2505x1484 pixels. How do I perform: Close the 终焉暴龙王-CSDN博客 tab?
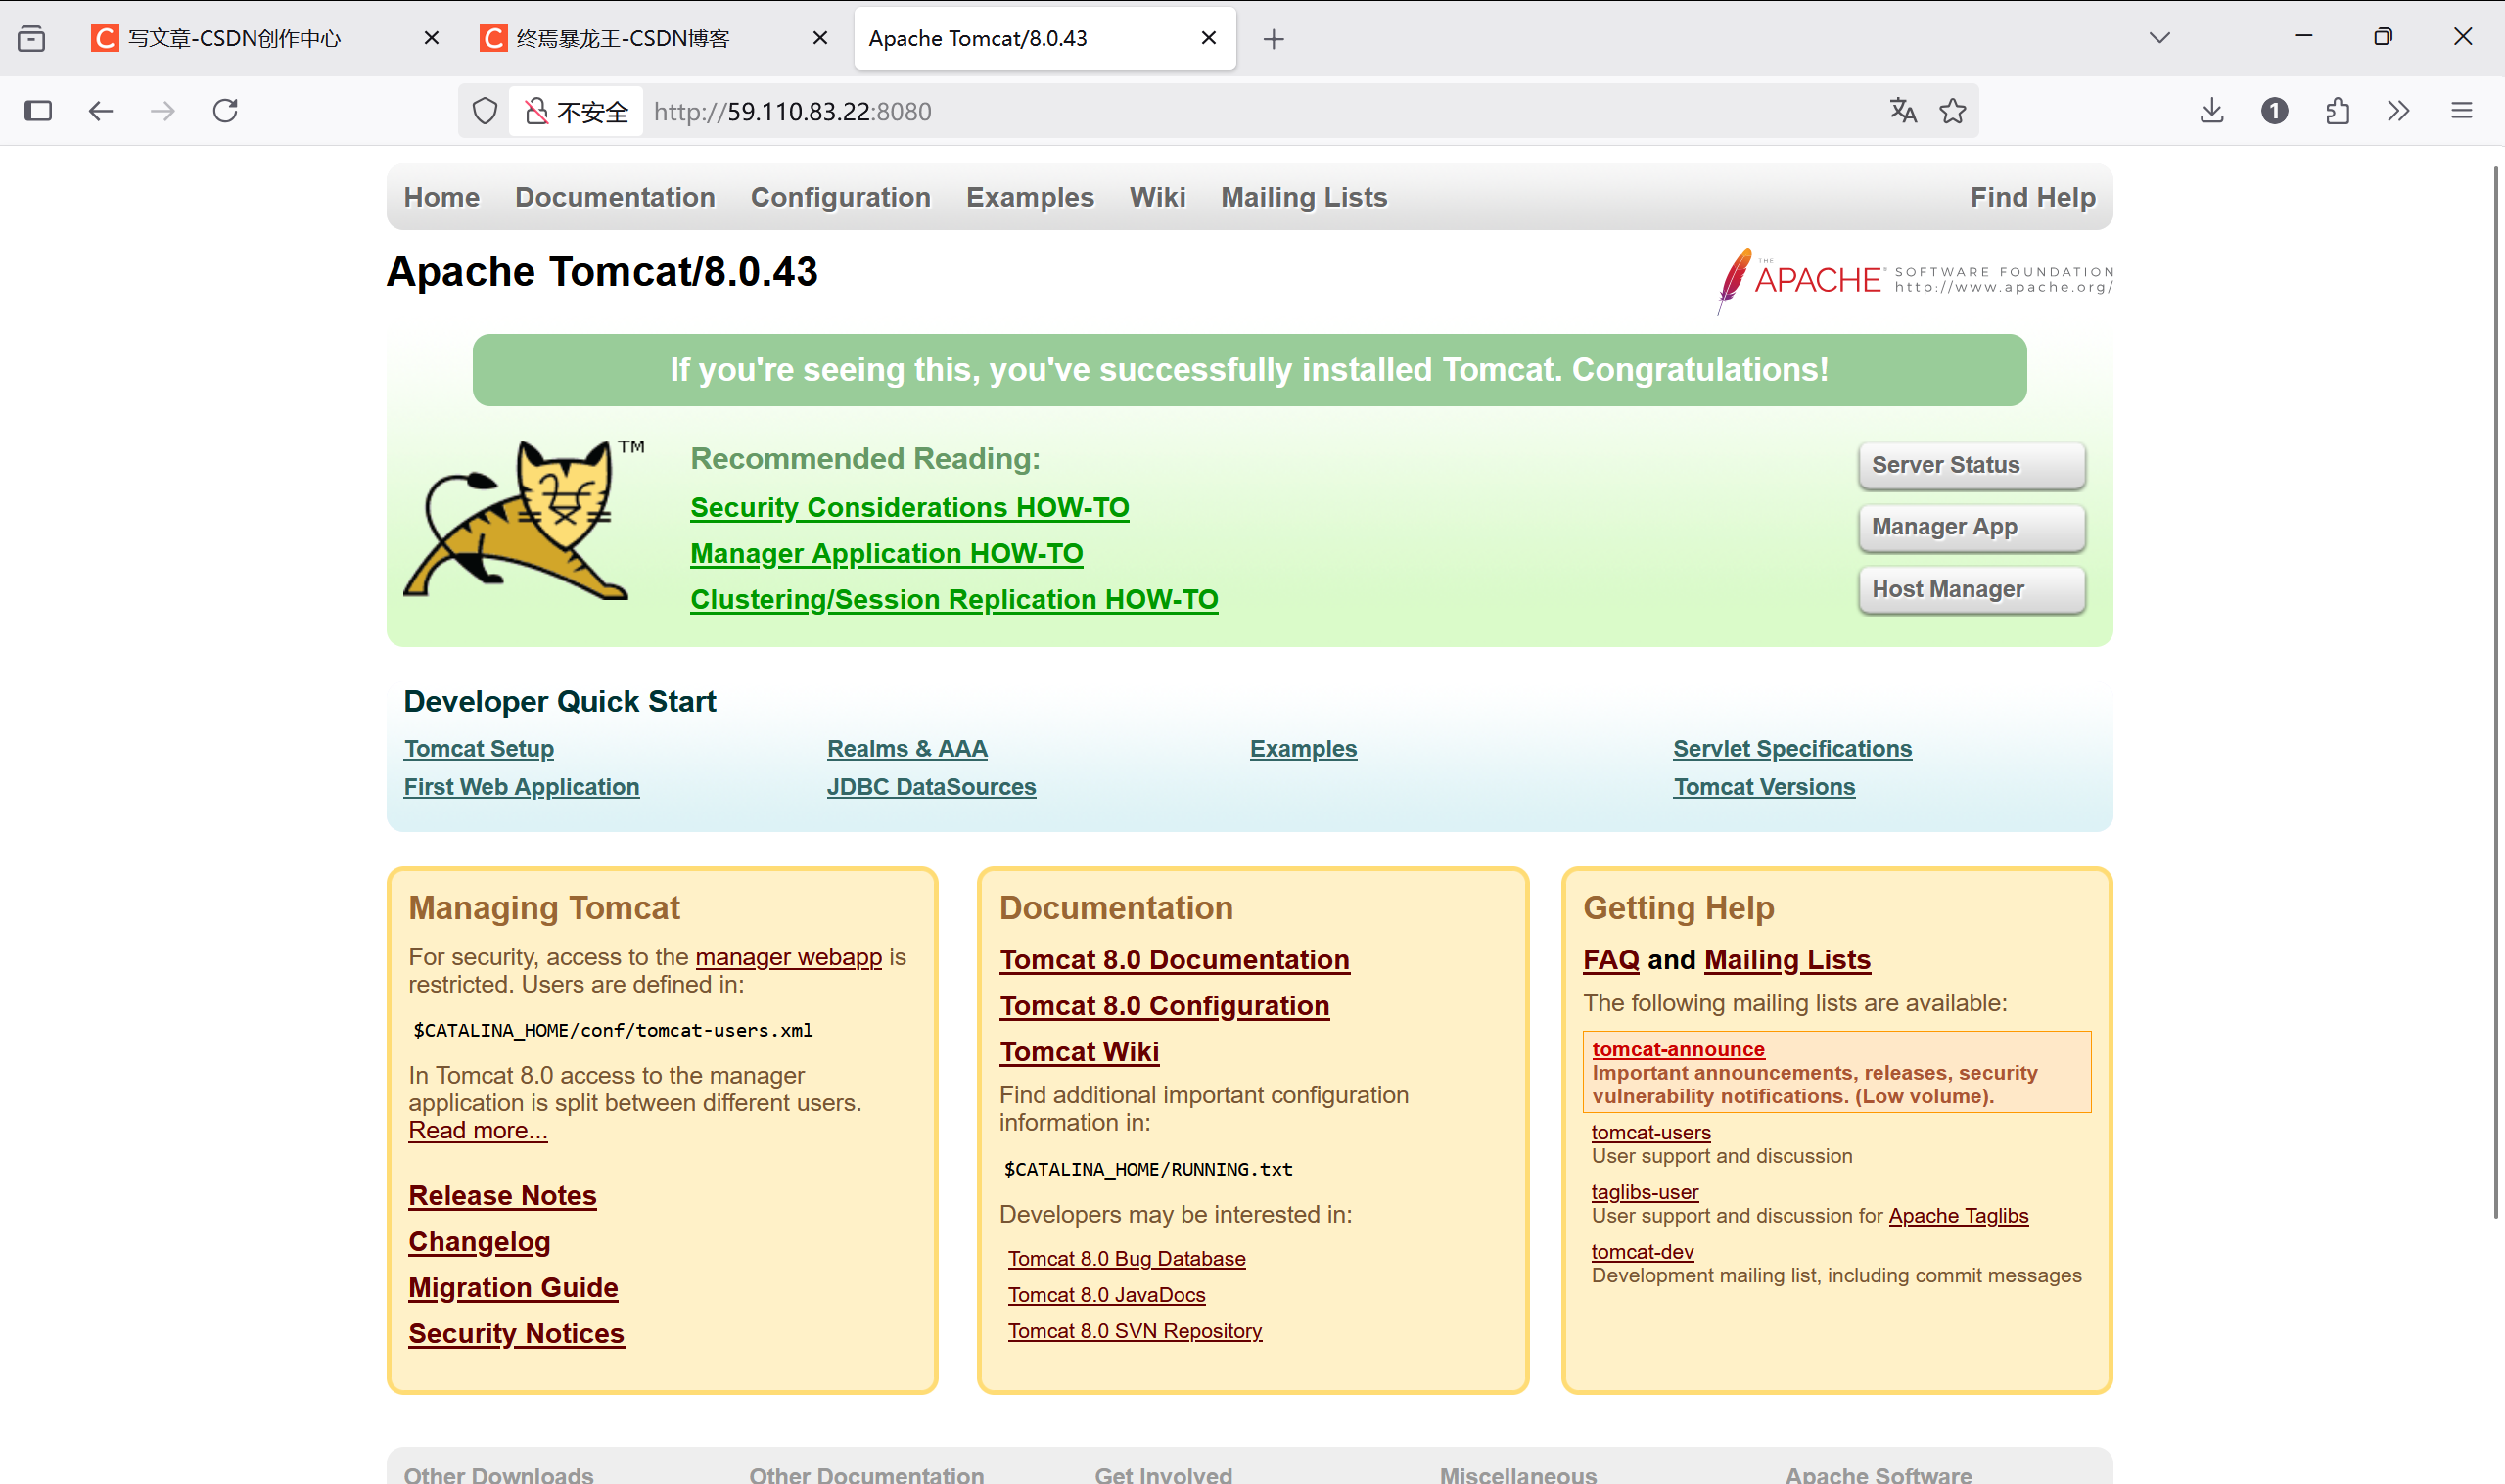820,38
